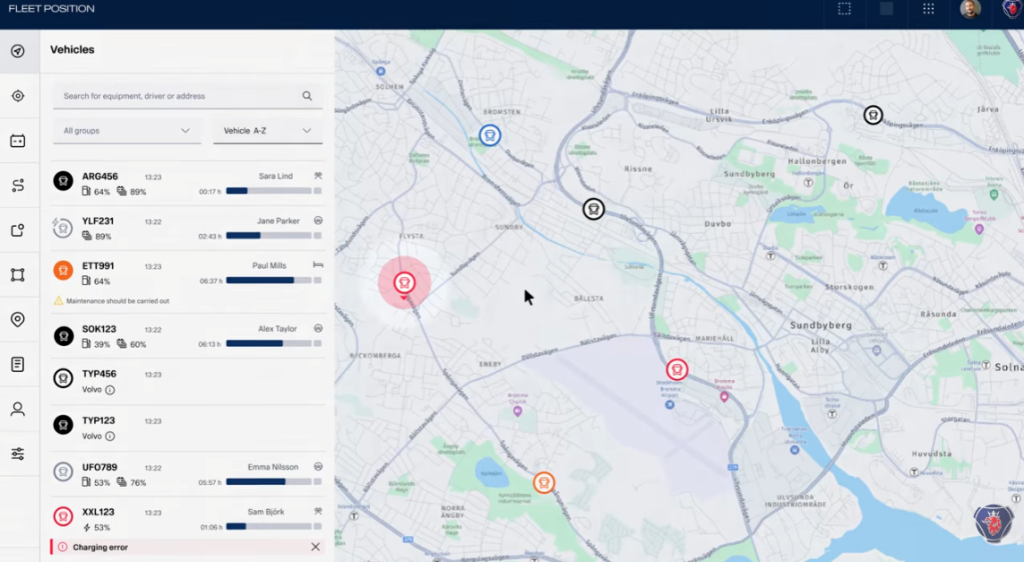Select the XXL123 vehicle name
1024x562 pixels.
(98, 512)
